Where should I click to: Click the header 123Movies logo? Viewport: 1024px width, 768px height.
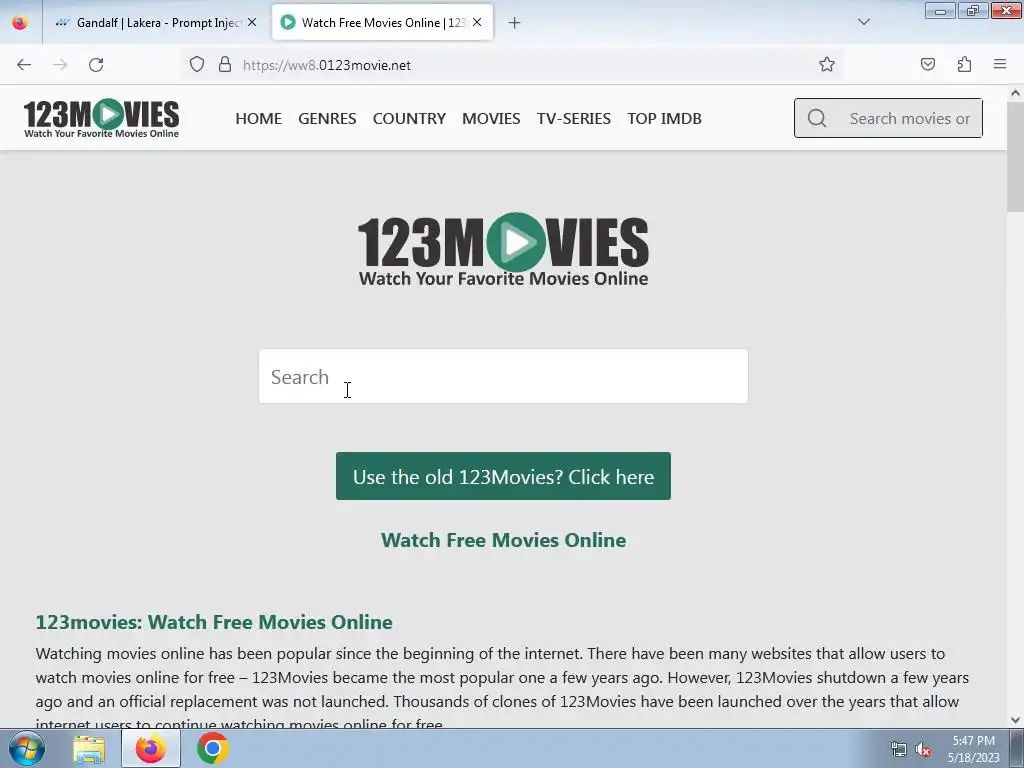(x=101, y=118)
